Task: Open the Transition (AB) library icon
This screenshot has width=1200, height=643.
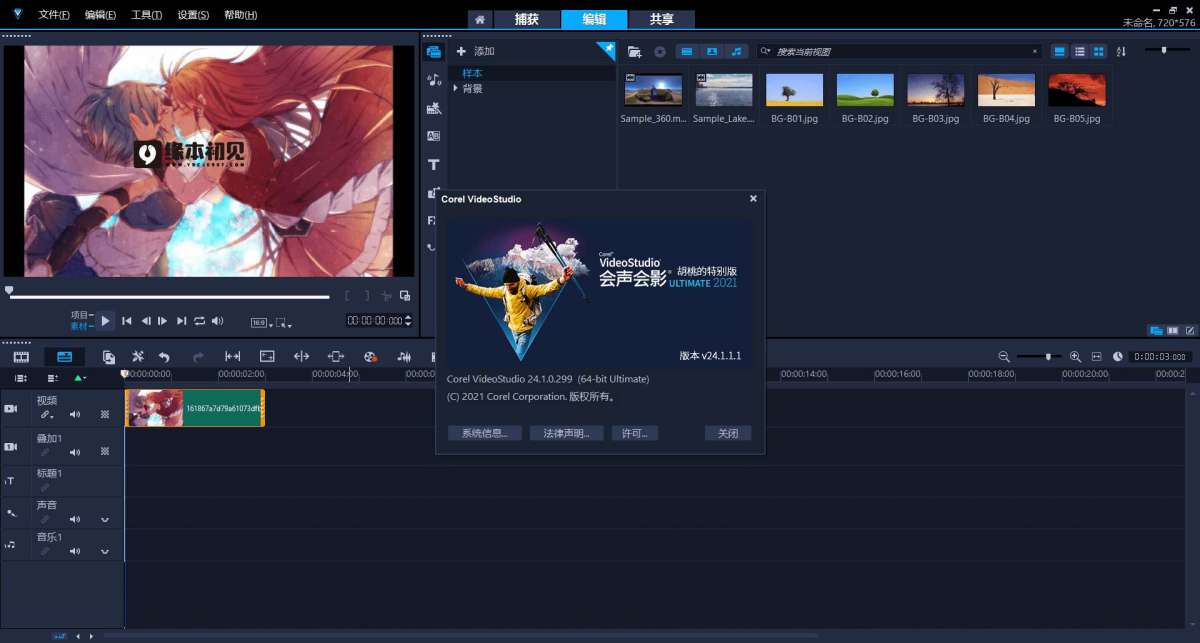Action: pos(434,136)
